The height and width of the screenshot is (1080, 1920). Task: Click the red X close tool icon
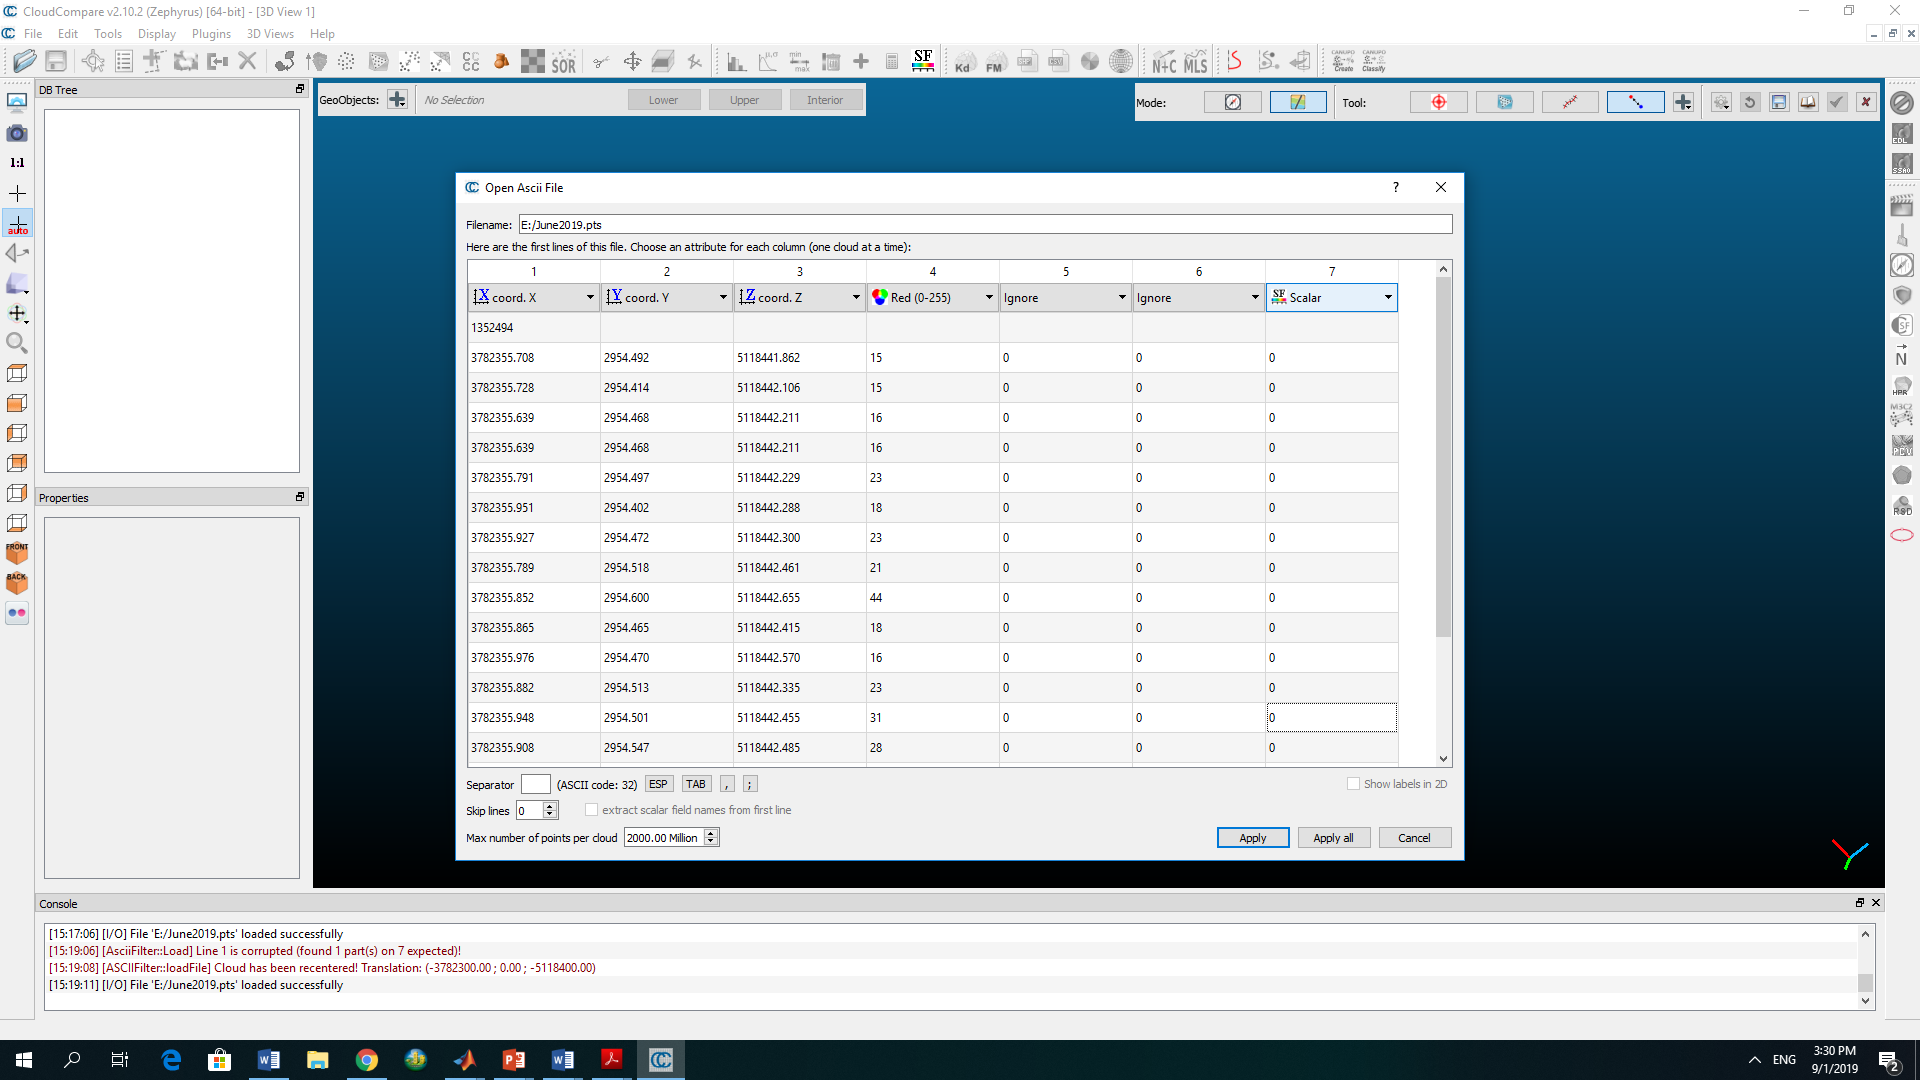tap(1865, 102)
